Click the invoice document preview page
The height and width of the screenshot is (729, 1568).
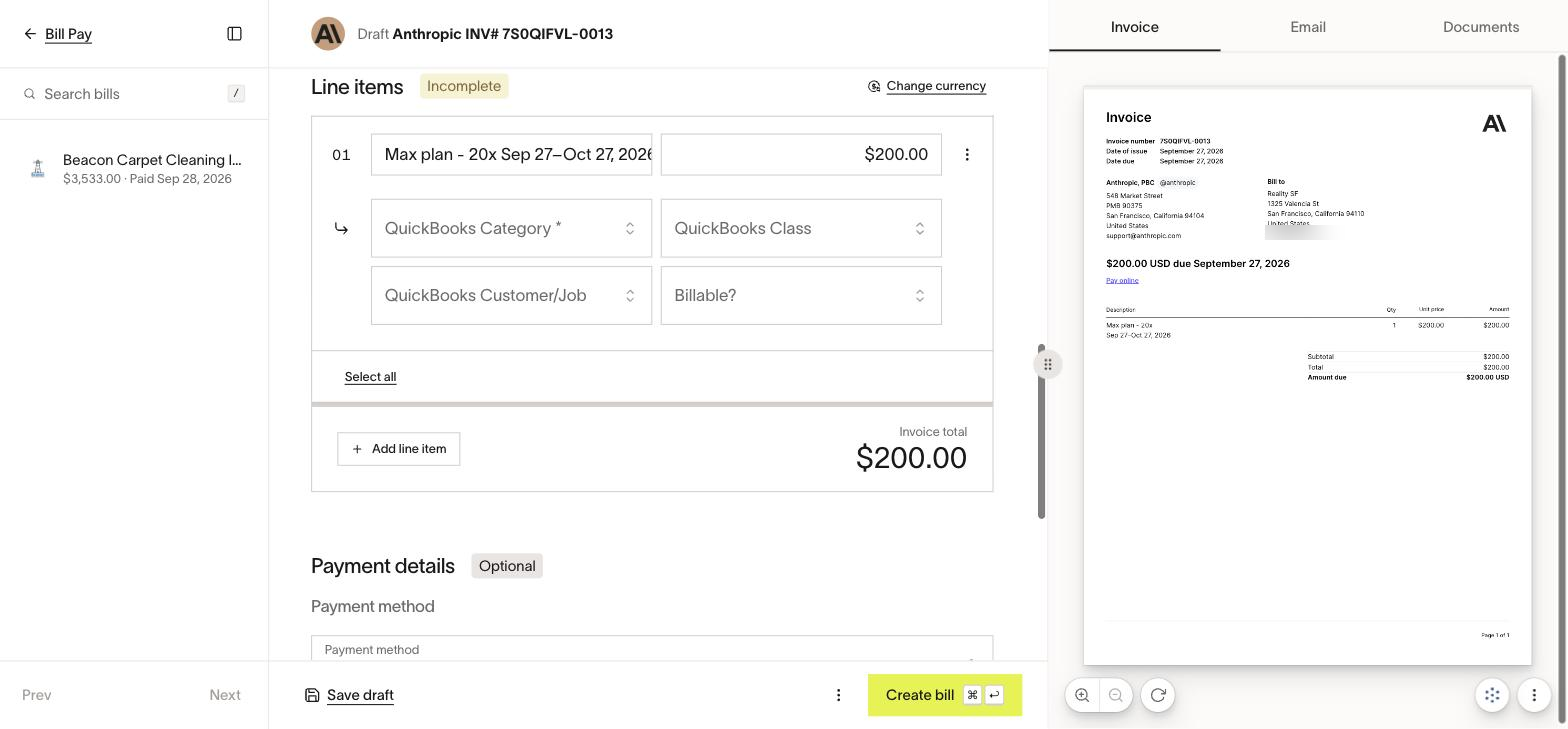point(1308,376)
